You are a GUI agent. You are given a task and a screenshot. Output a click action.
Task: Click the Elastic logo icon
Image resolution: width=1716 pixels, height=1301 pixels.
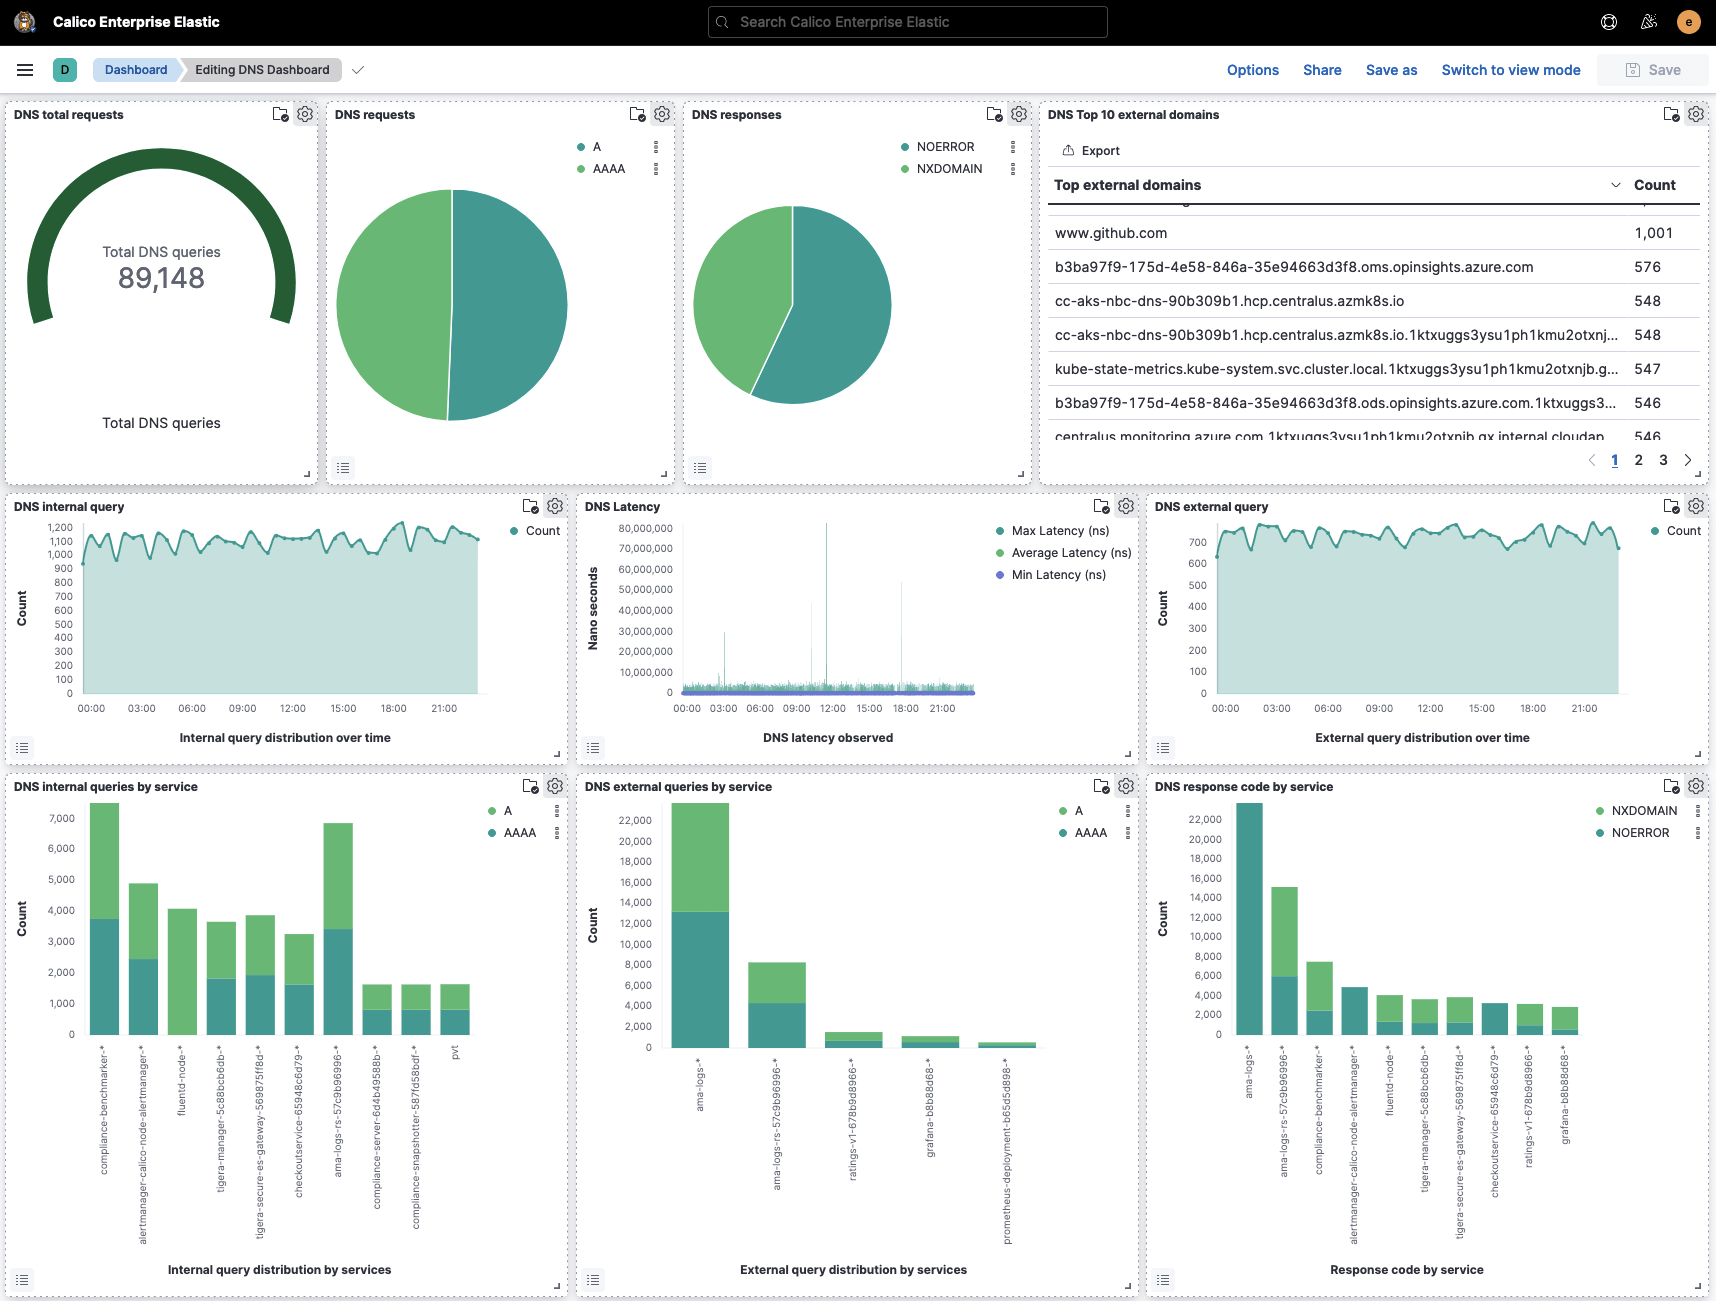(24, 22)
